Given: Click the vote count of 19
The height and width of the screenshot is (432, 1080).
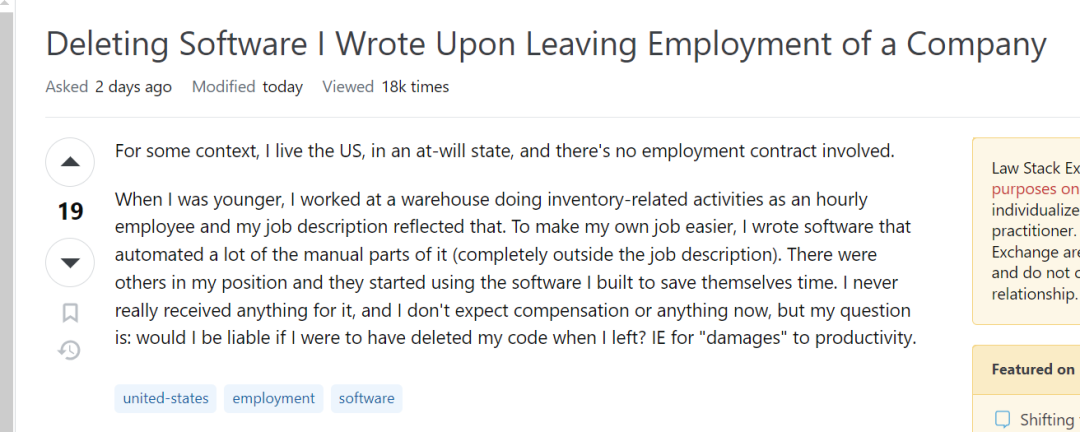Looking at the screenshot, I should pyautogui.click(x=70, y=212).
